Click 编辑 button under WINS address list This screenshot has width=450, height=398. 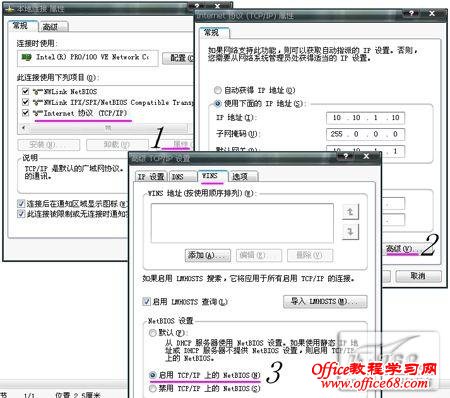(x=259, y=255)
